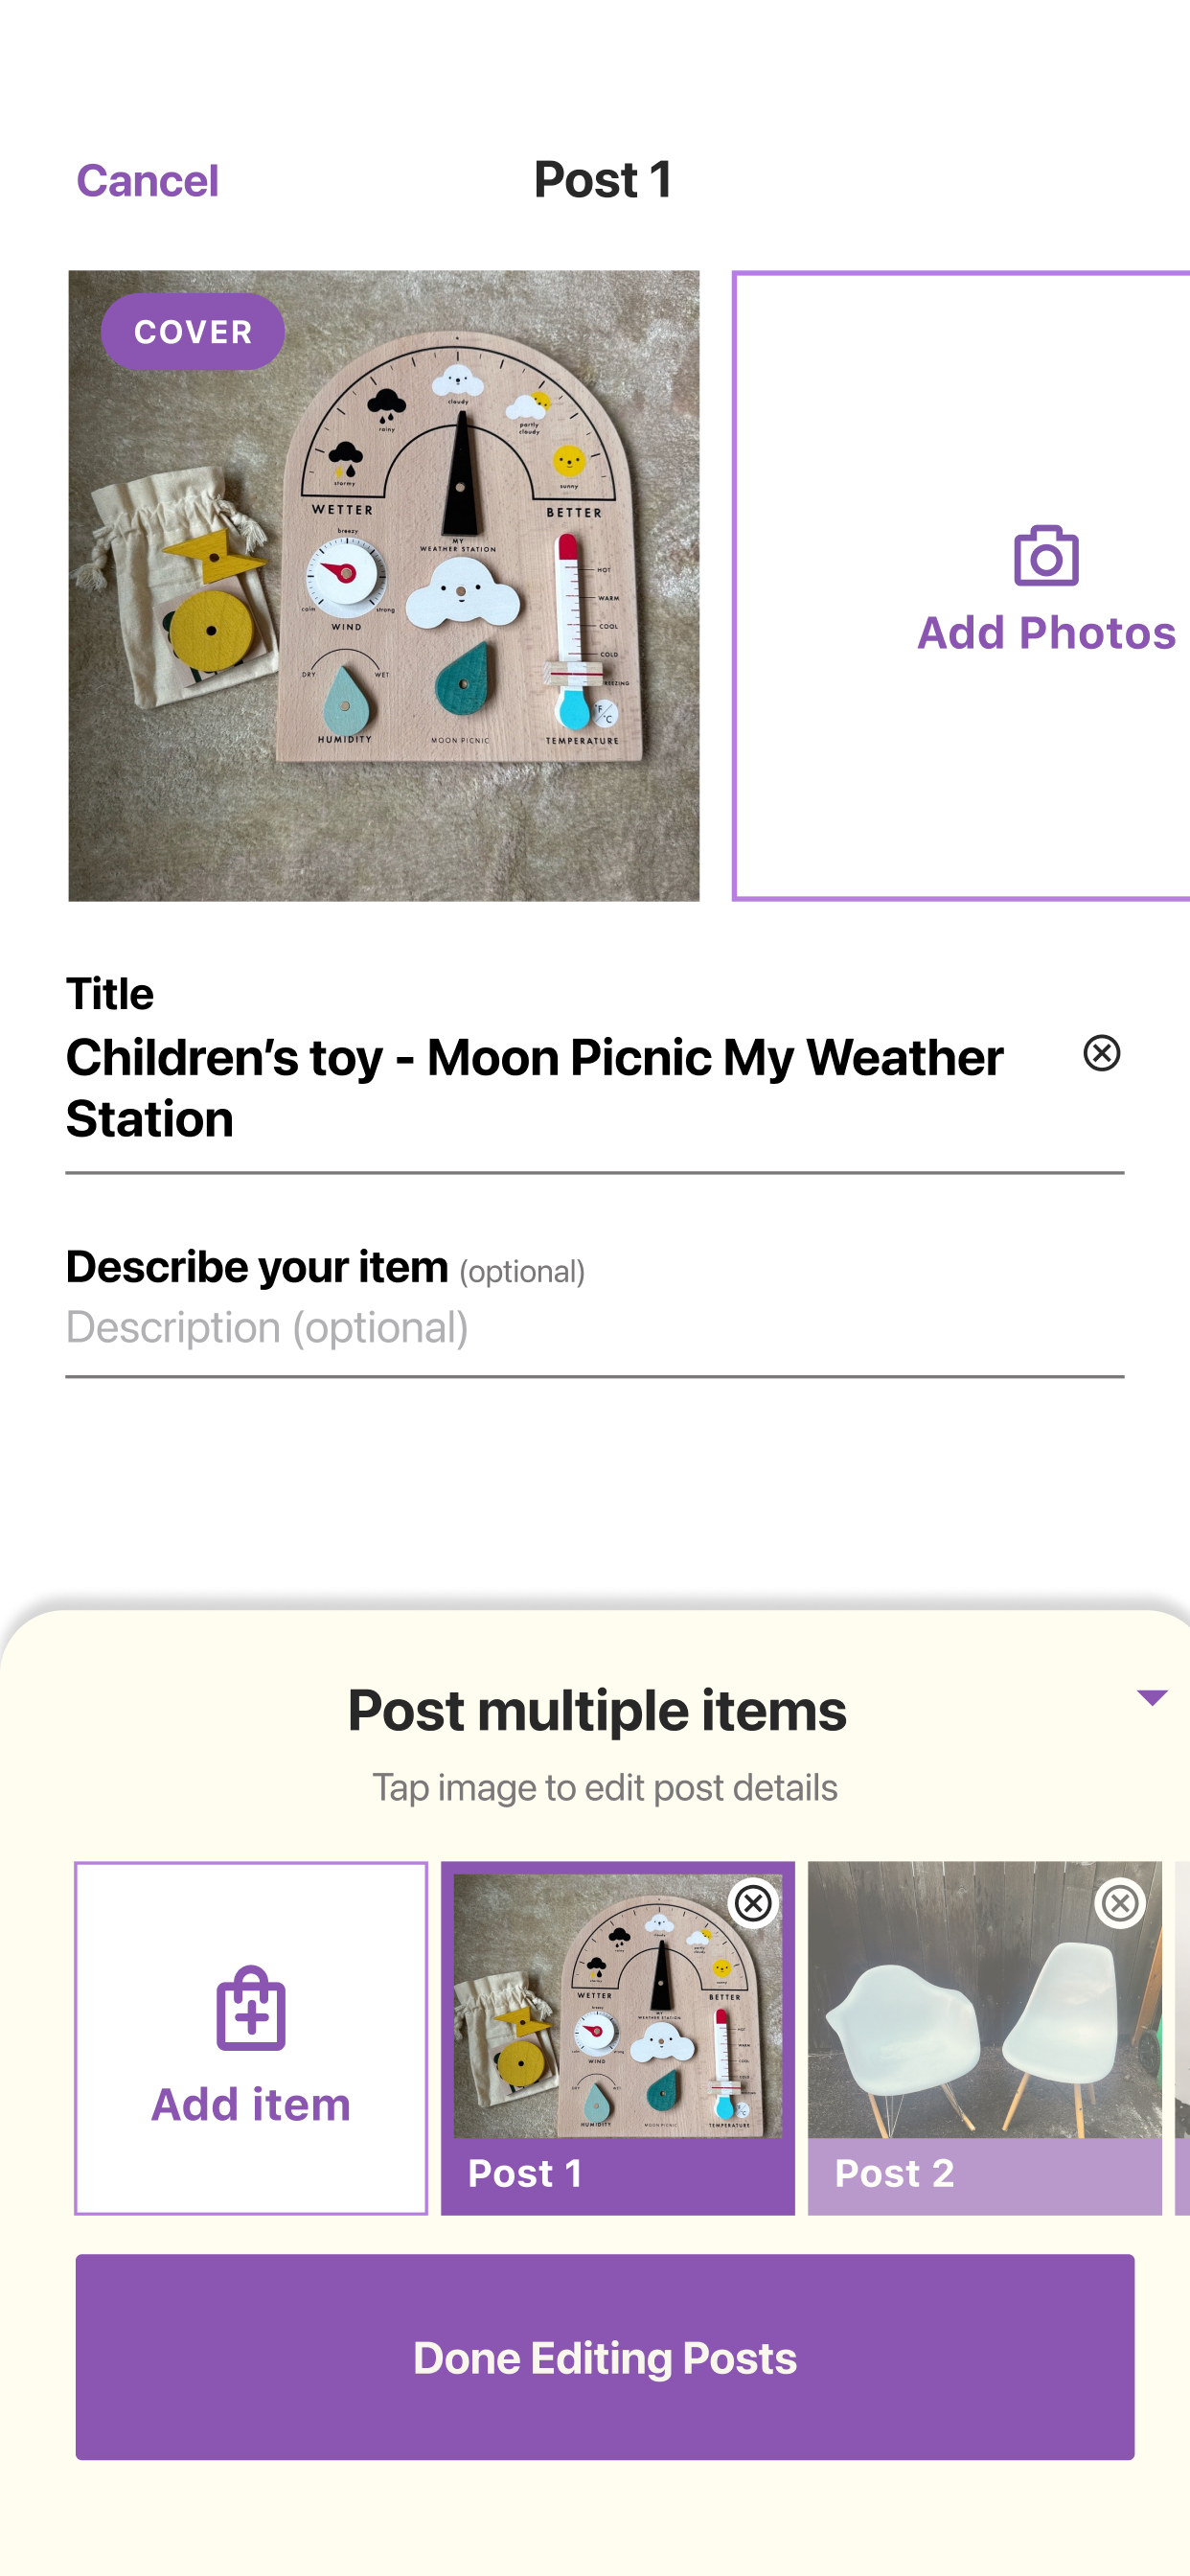Image resolution: width=1190 pixels, height=2576 pixels.
Task: Open the cover photo of weather station
Action: coord(384,585)
